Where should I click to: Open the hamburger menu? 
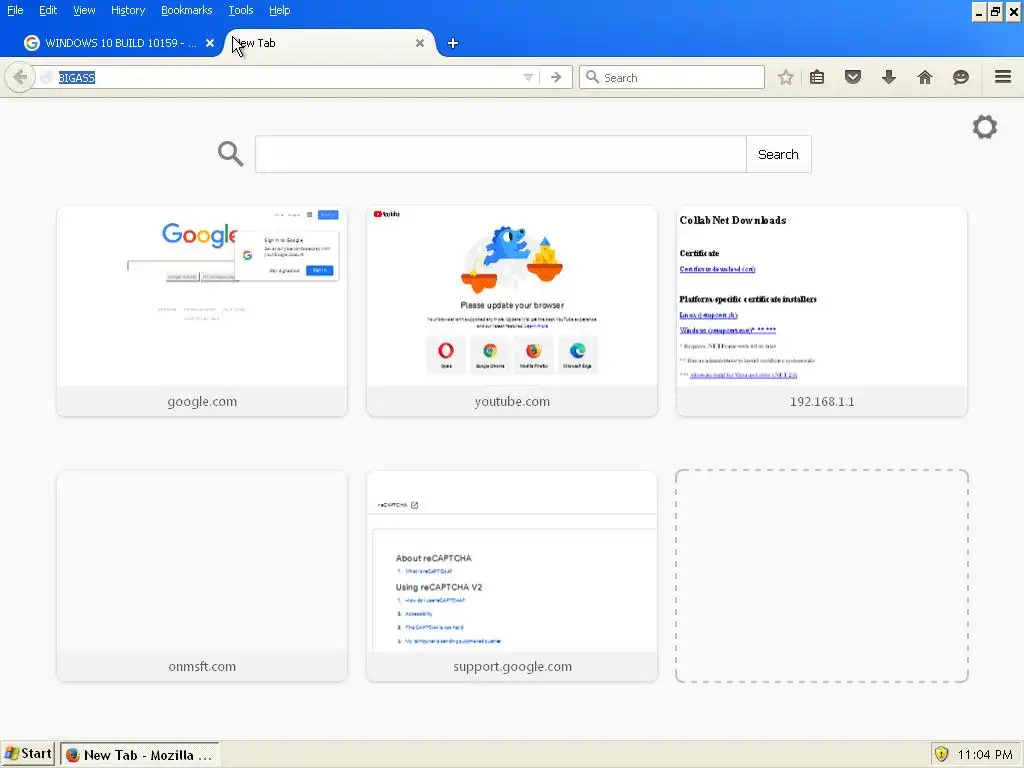1003,76
